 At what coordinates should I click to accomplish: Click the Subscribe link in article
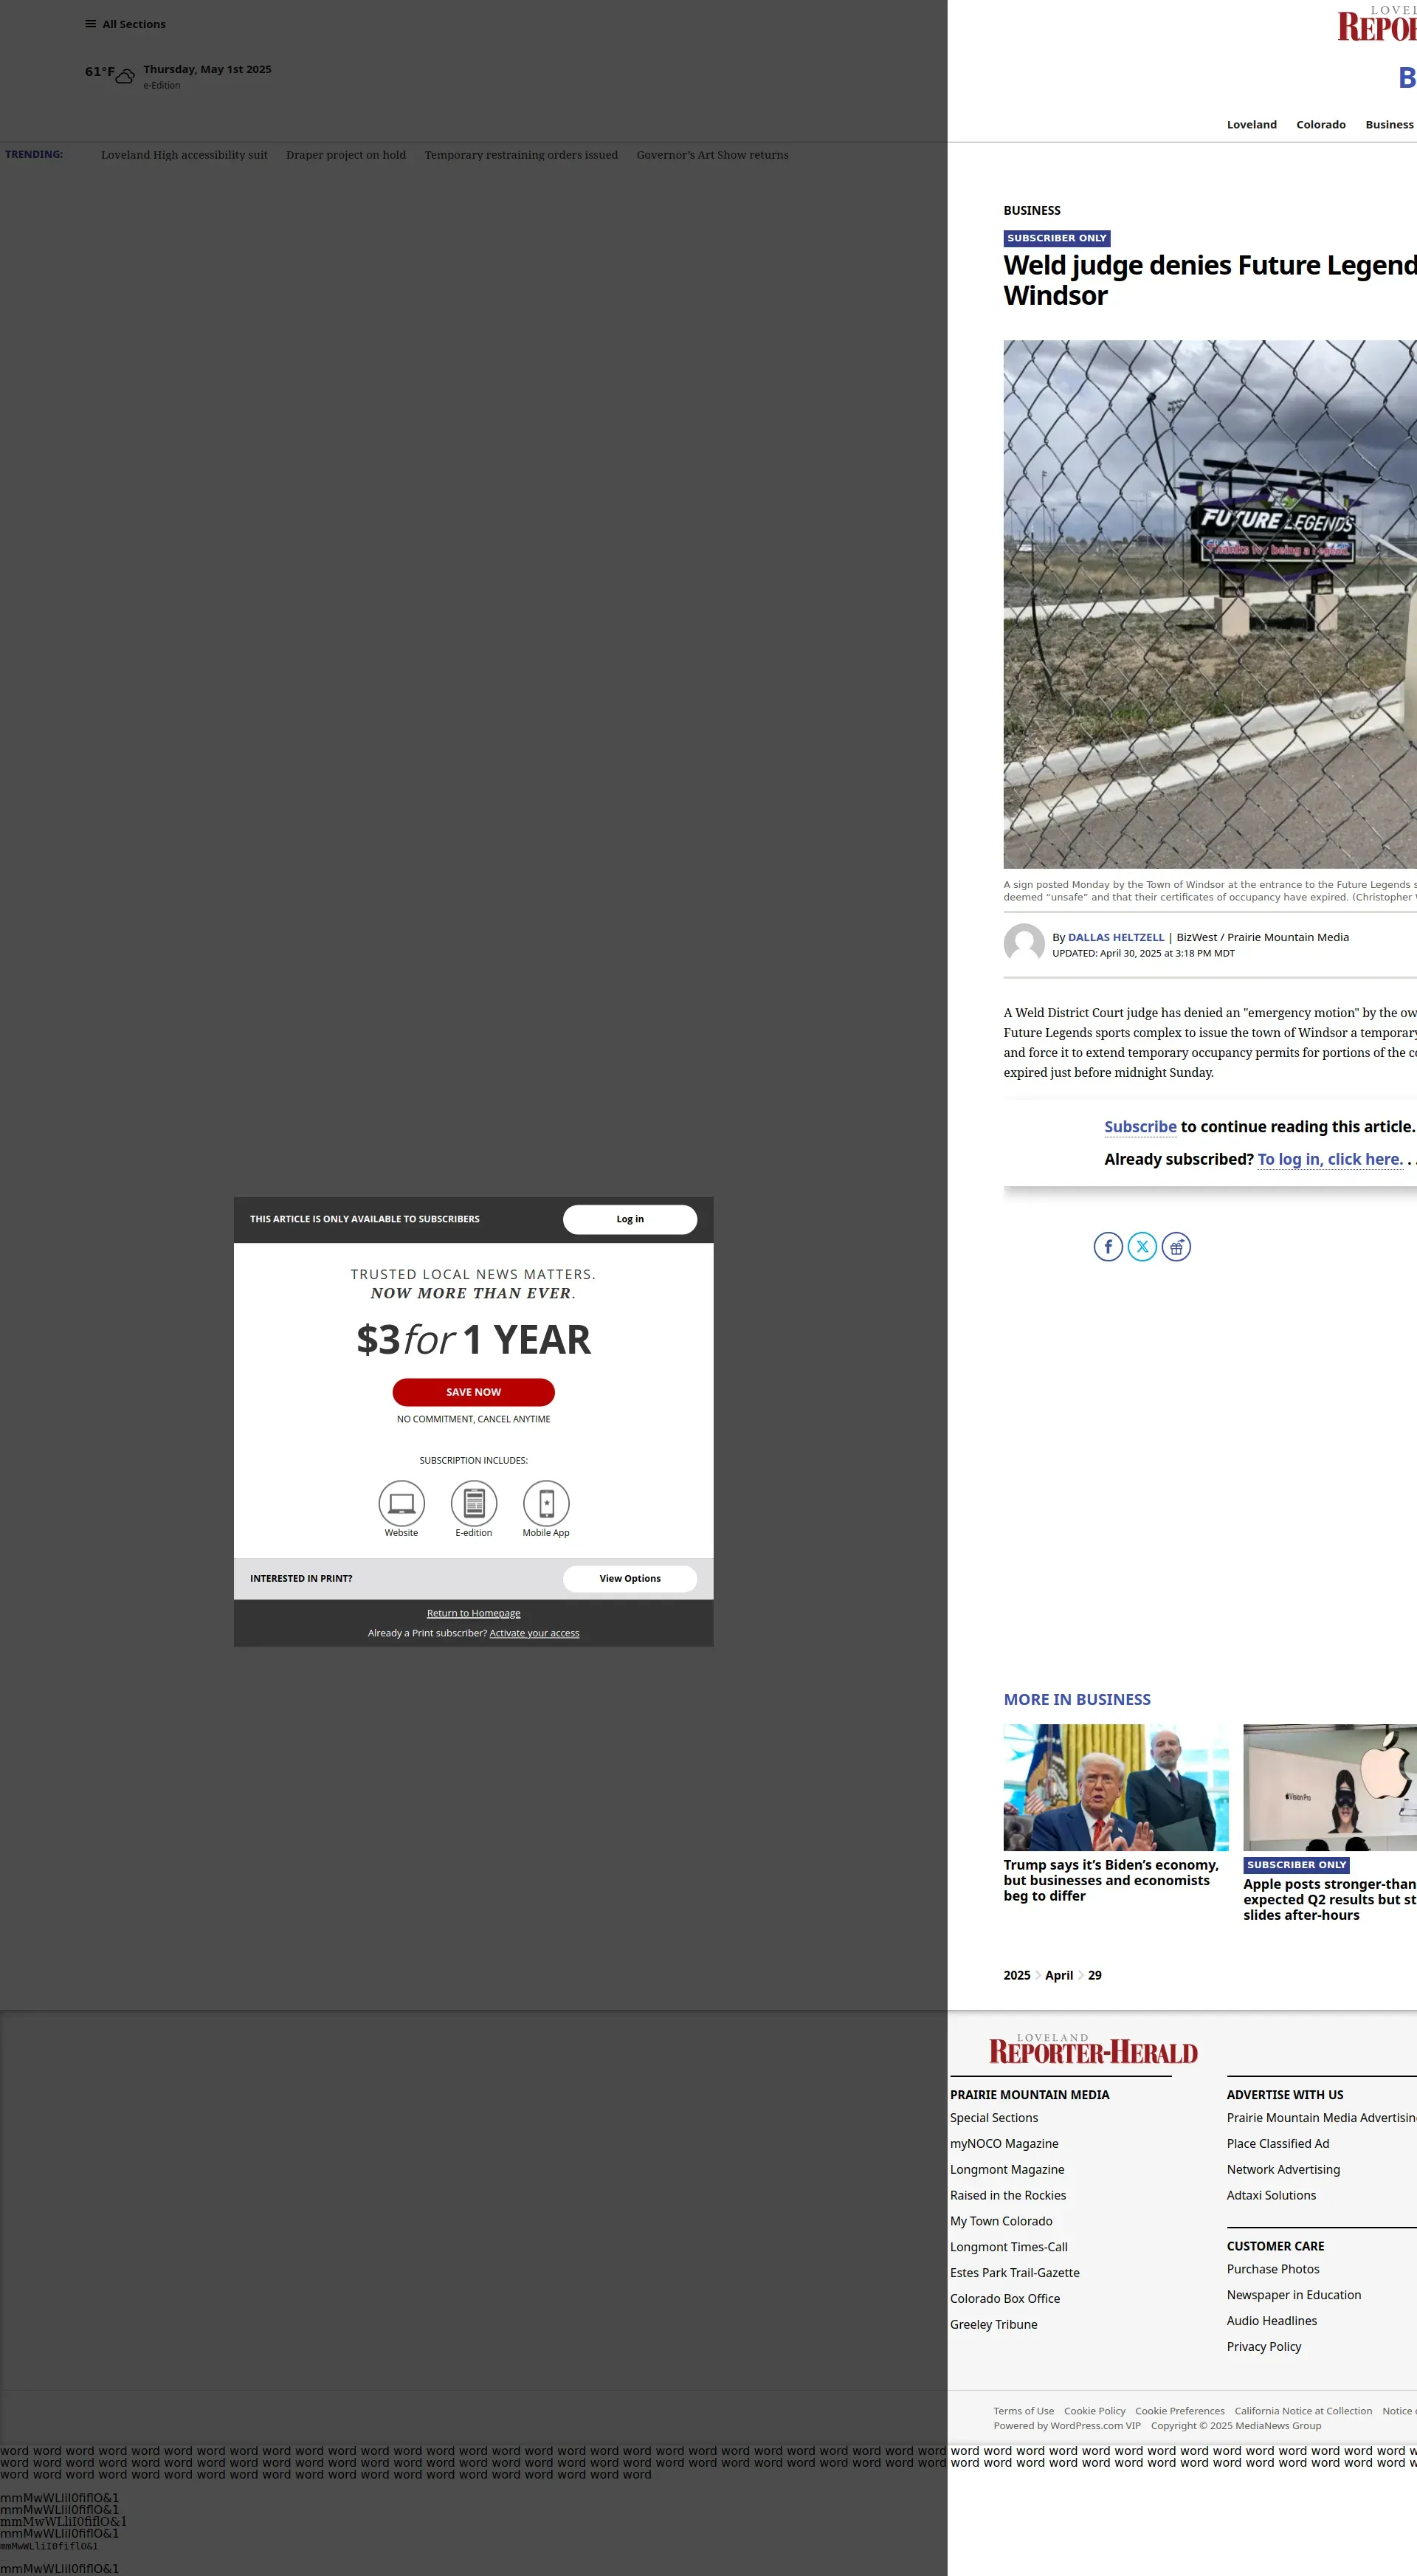[x=1140, y=1127]
